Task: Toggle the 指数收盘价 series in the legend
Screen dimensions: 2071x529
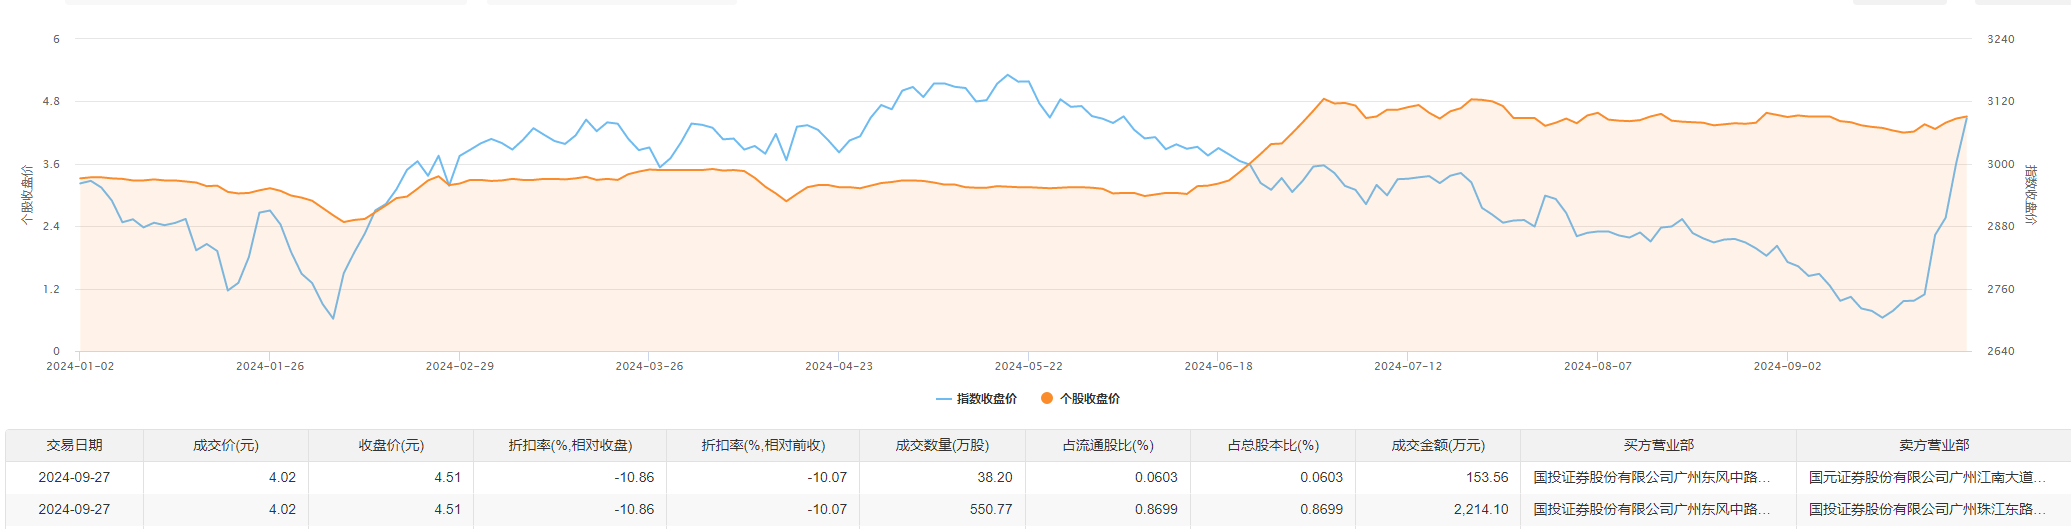Action: pyautogui.click(x=976, y=399)
